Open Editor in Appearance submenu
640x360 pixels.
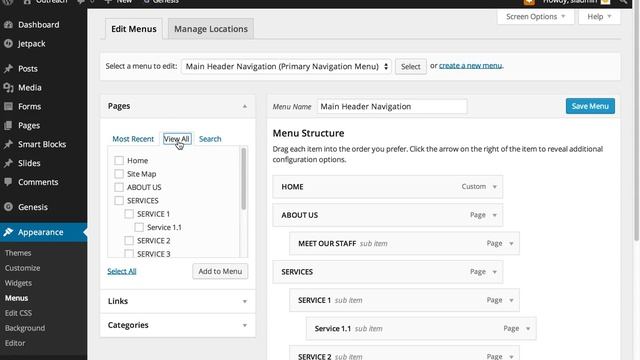pos(15,343)
